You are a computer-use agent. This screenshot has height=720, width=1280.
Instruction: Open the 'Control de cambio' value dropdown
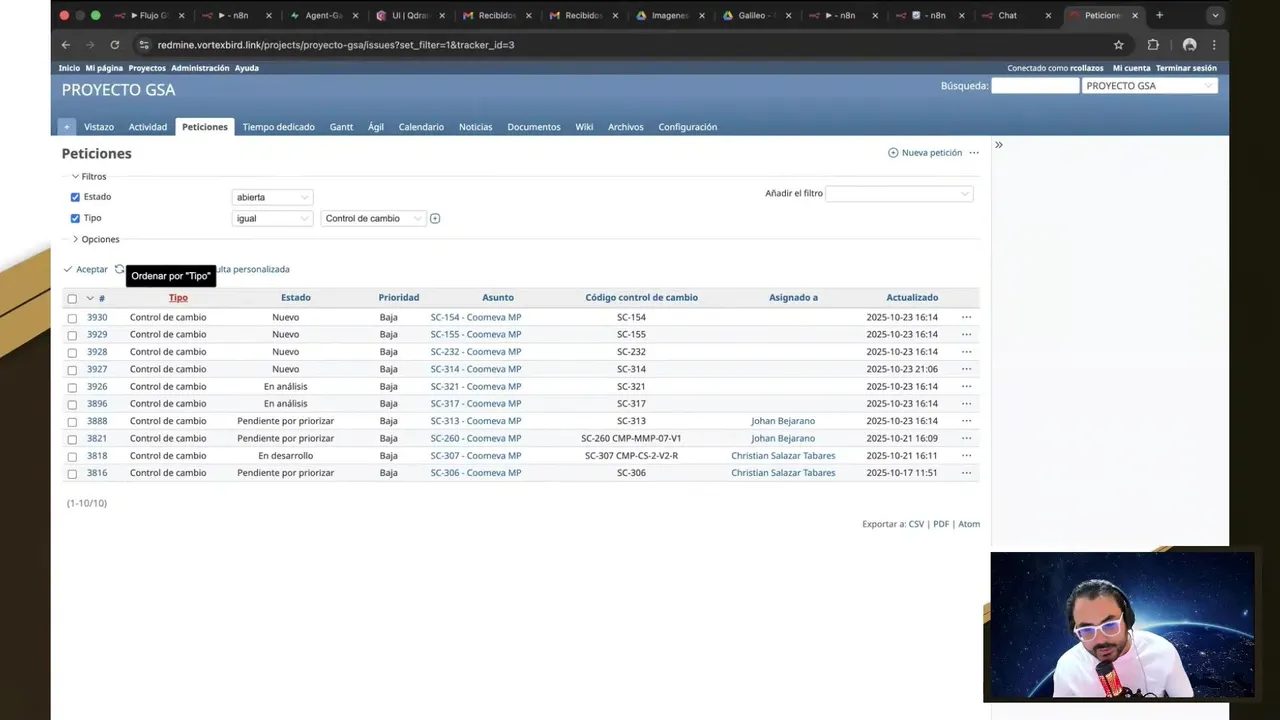[373, 218]
